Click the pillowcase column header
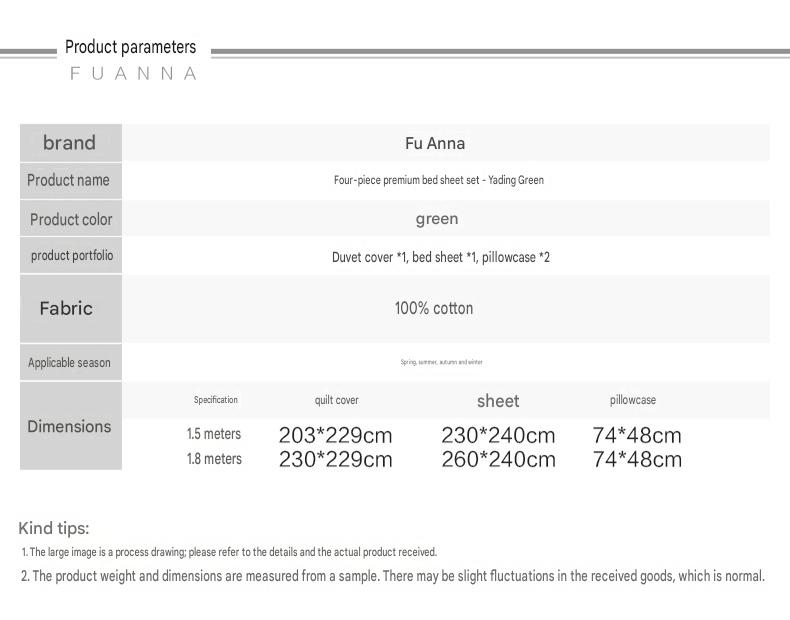Image resolution: width=790 pixels, height=620 pixels. [x=633, y=400]
